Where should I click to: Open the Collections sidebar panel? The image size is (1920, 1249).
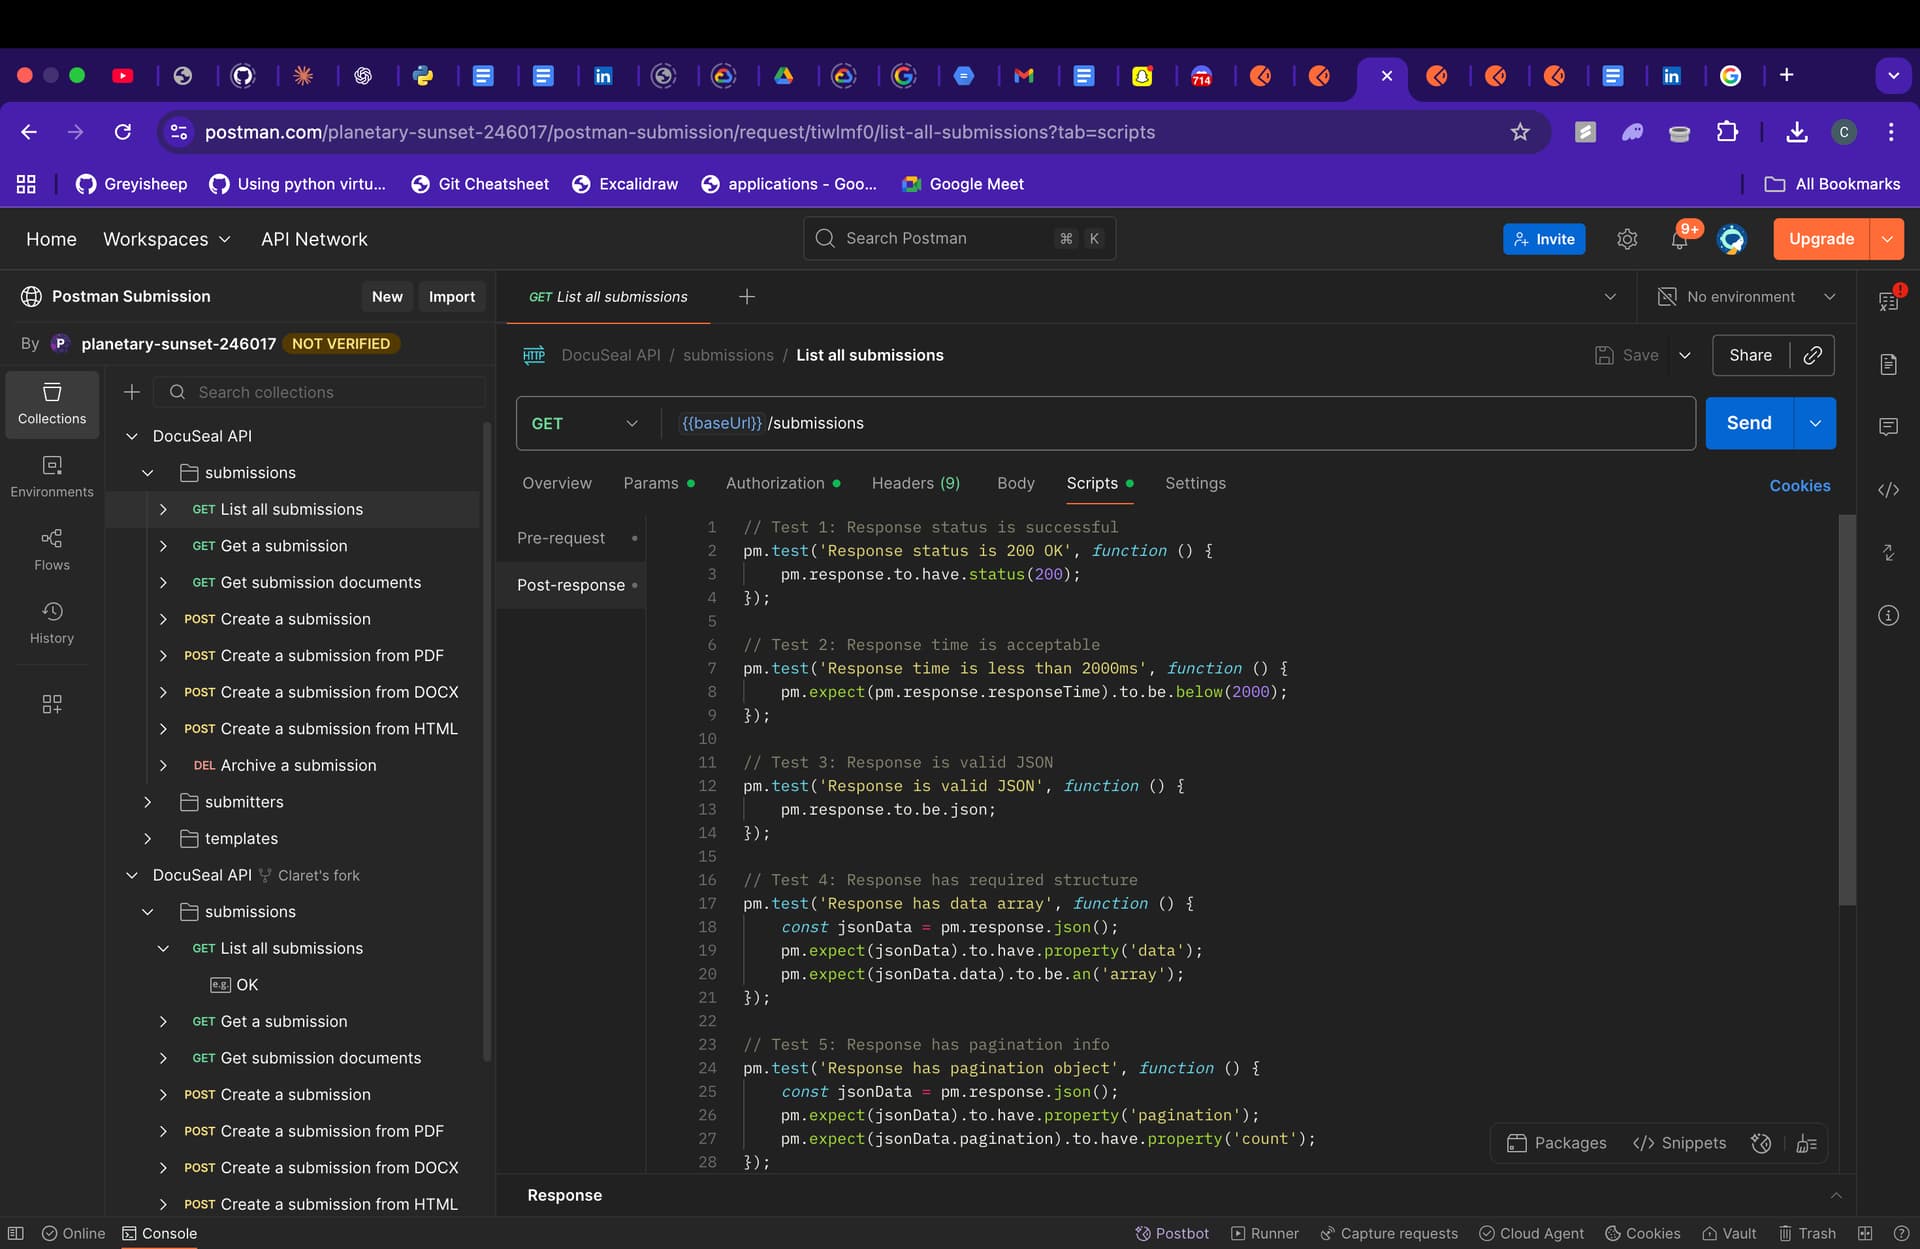(x=52, y=403)
